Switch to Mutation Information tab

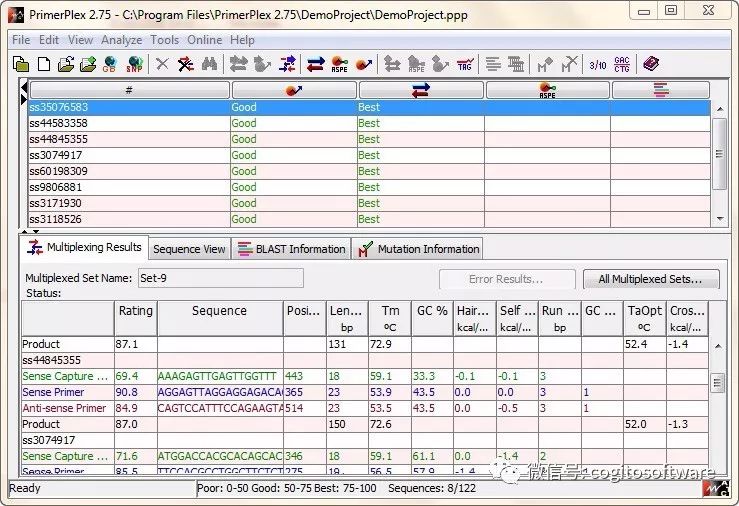click(x=418, y=249)
